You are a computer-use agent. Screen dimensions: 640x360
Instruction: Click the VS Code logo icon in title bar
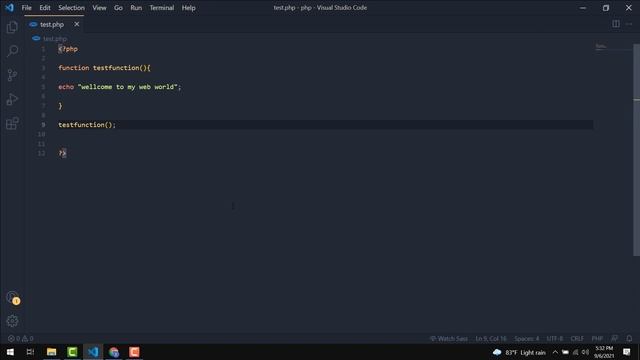pos(9,7)
